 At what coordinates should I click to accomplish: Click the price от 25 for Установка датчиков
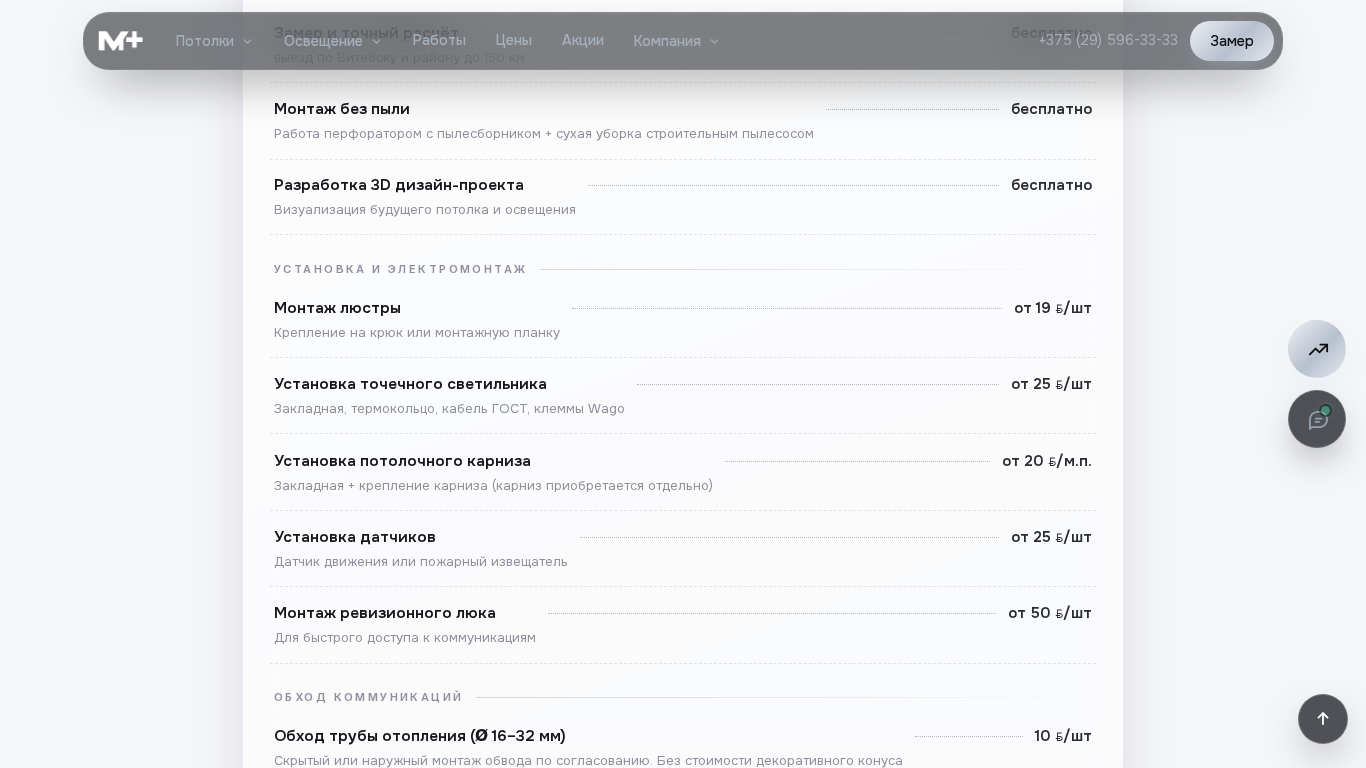[x=1051, y=537]
